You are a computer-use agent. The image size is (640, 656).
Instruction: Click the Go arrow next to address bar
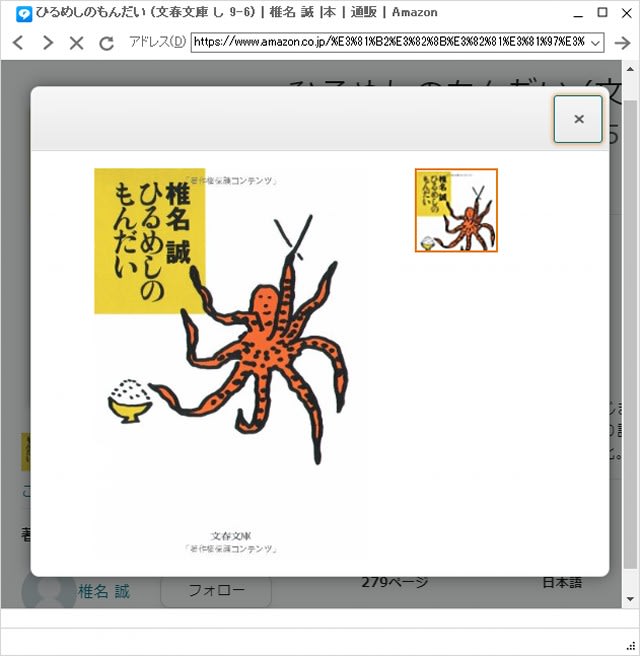click(x=623, y=43)
